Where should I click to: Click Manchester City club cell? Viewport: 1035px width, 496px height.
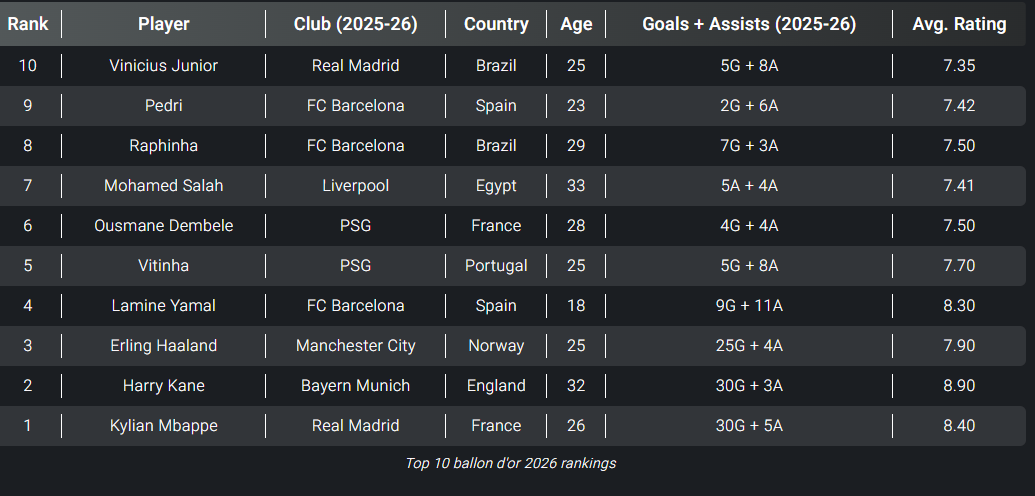355,346
